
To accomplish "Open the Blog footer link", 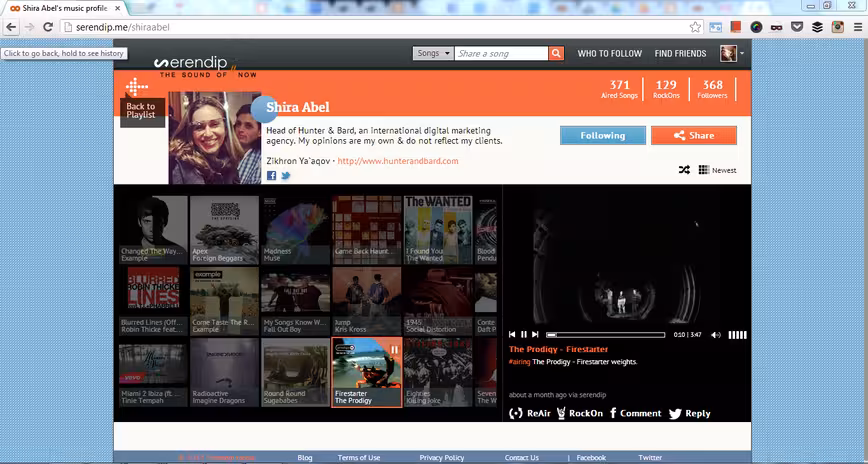I will point(304,457).
